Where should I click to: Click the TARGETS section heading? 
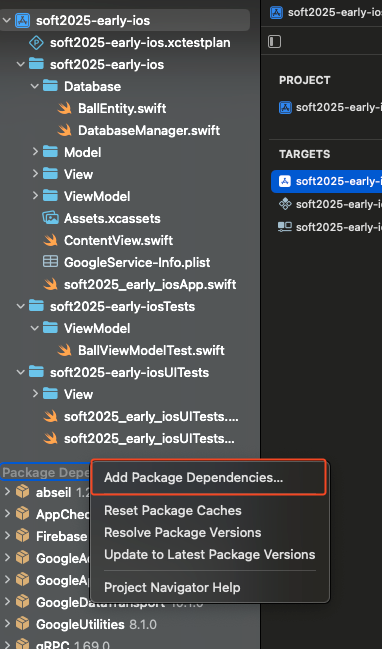point(305,154)
